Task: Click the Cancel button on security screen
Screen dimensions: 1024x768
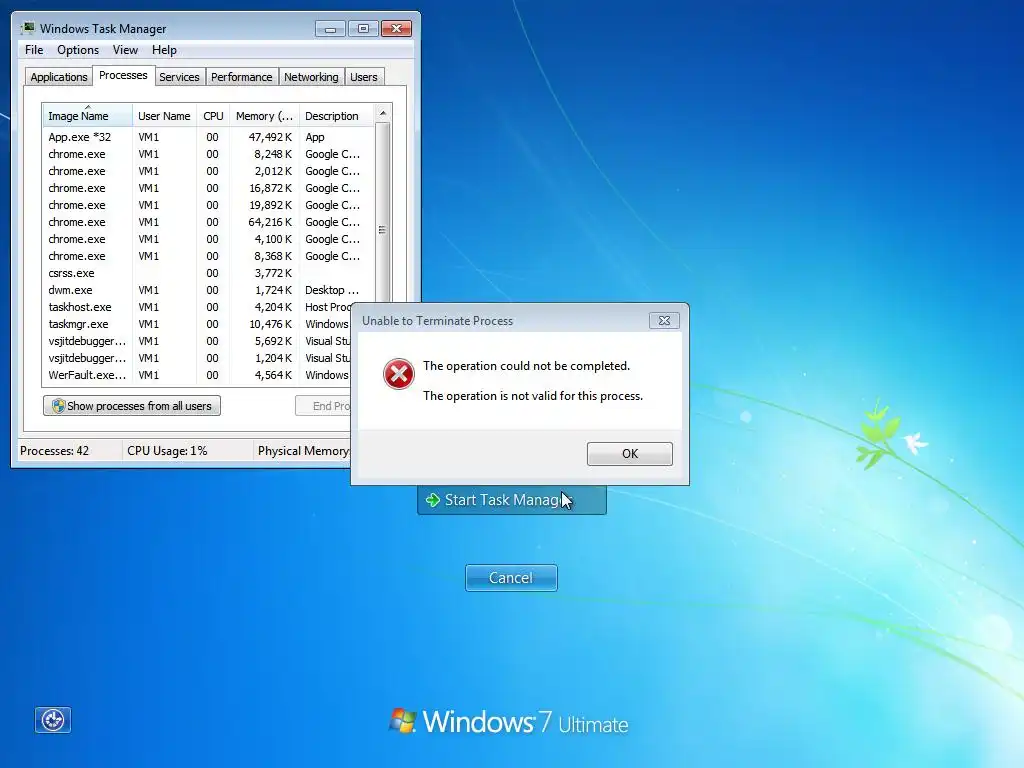Action: click(511, 577)
